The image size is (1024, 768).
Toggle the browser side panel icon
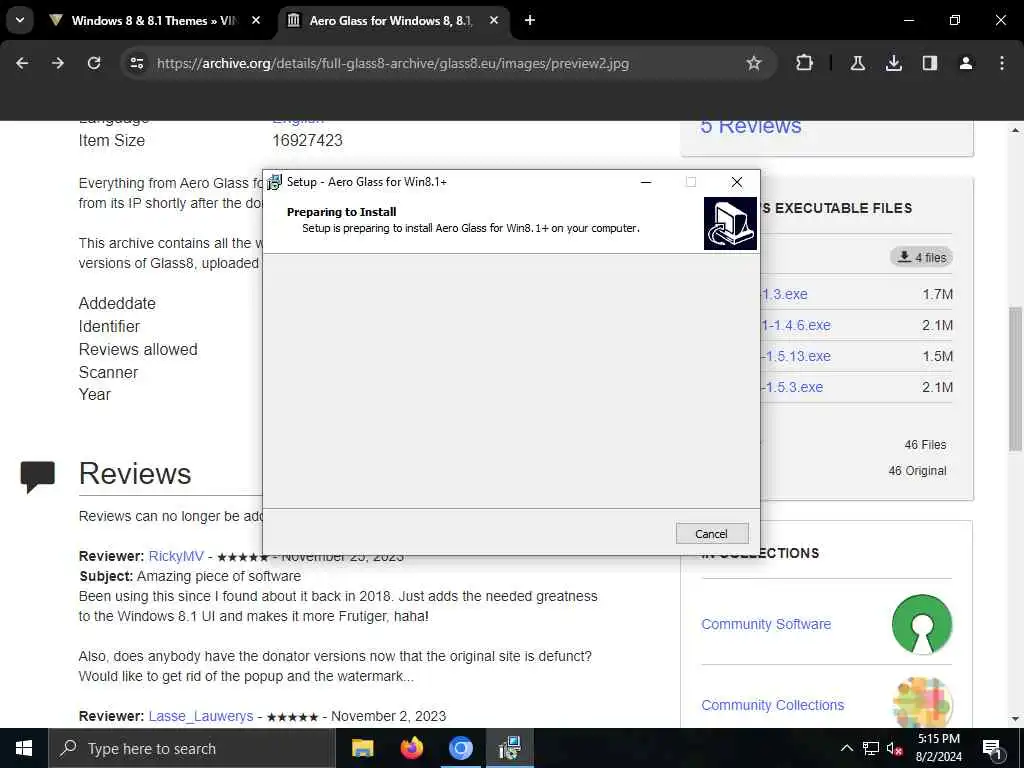930,63
